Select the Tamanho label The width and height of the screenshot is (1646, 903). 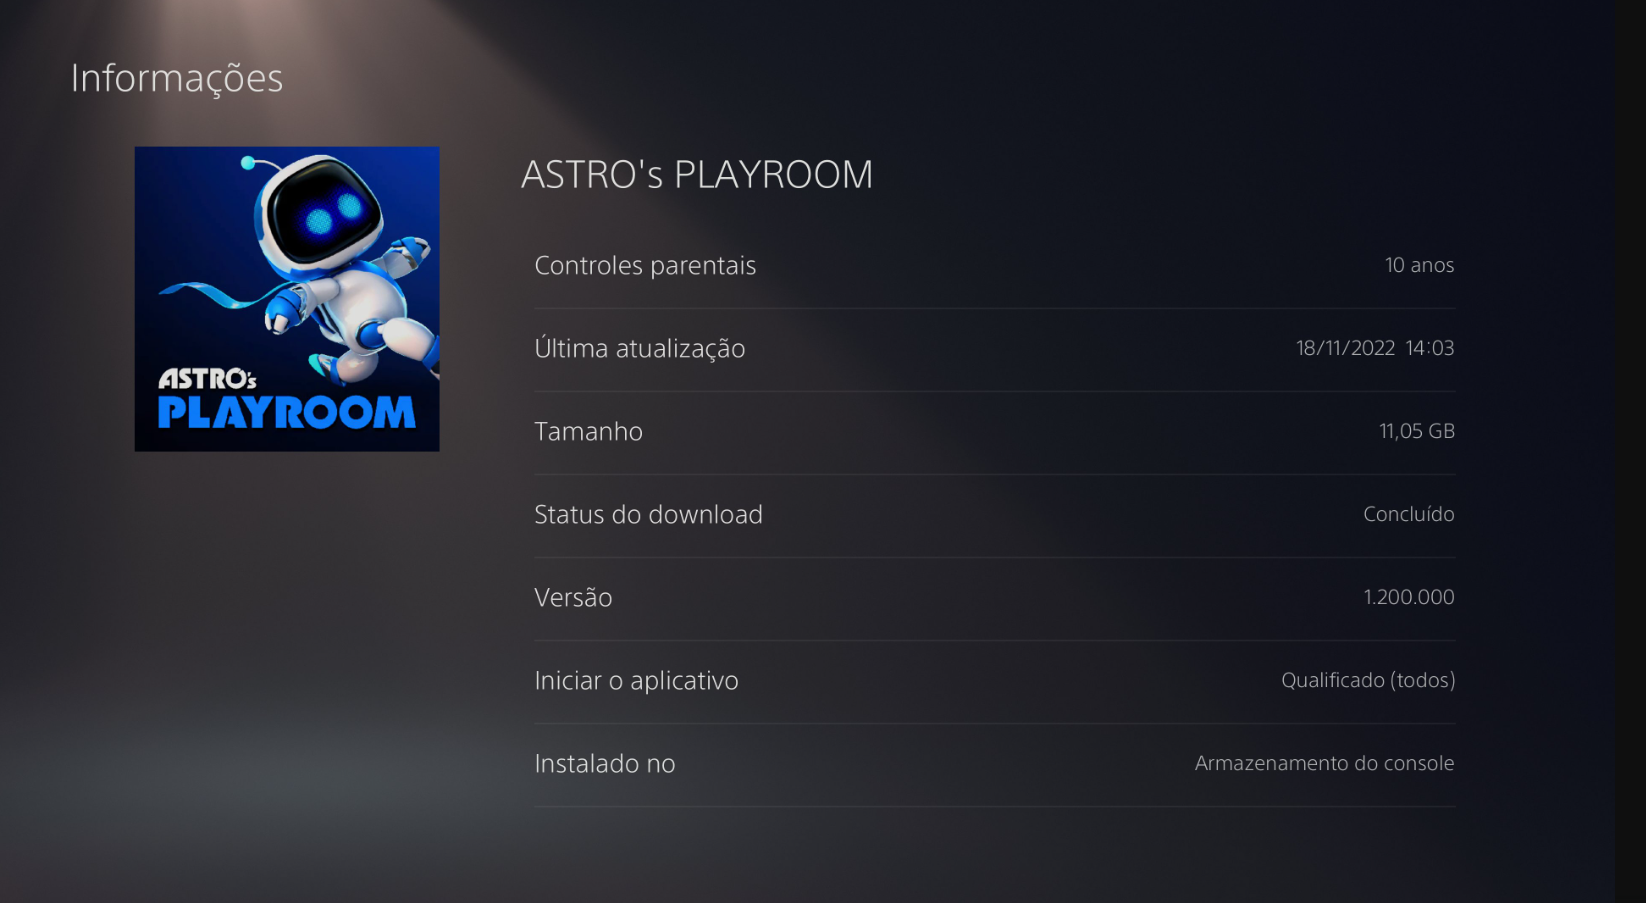tap(589, 431)
